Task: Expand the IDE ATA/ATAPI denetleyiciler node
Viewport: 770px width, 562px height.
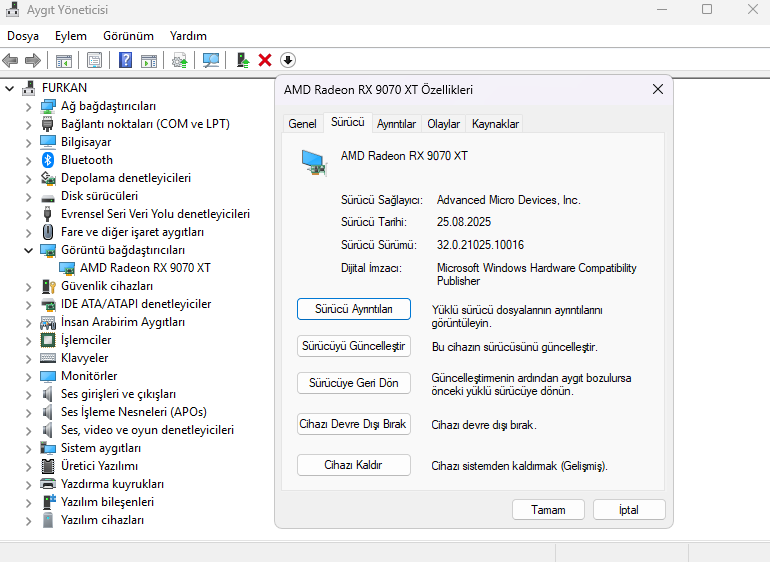Action: [x=28, y=305]
